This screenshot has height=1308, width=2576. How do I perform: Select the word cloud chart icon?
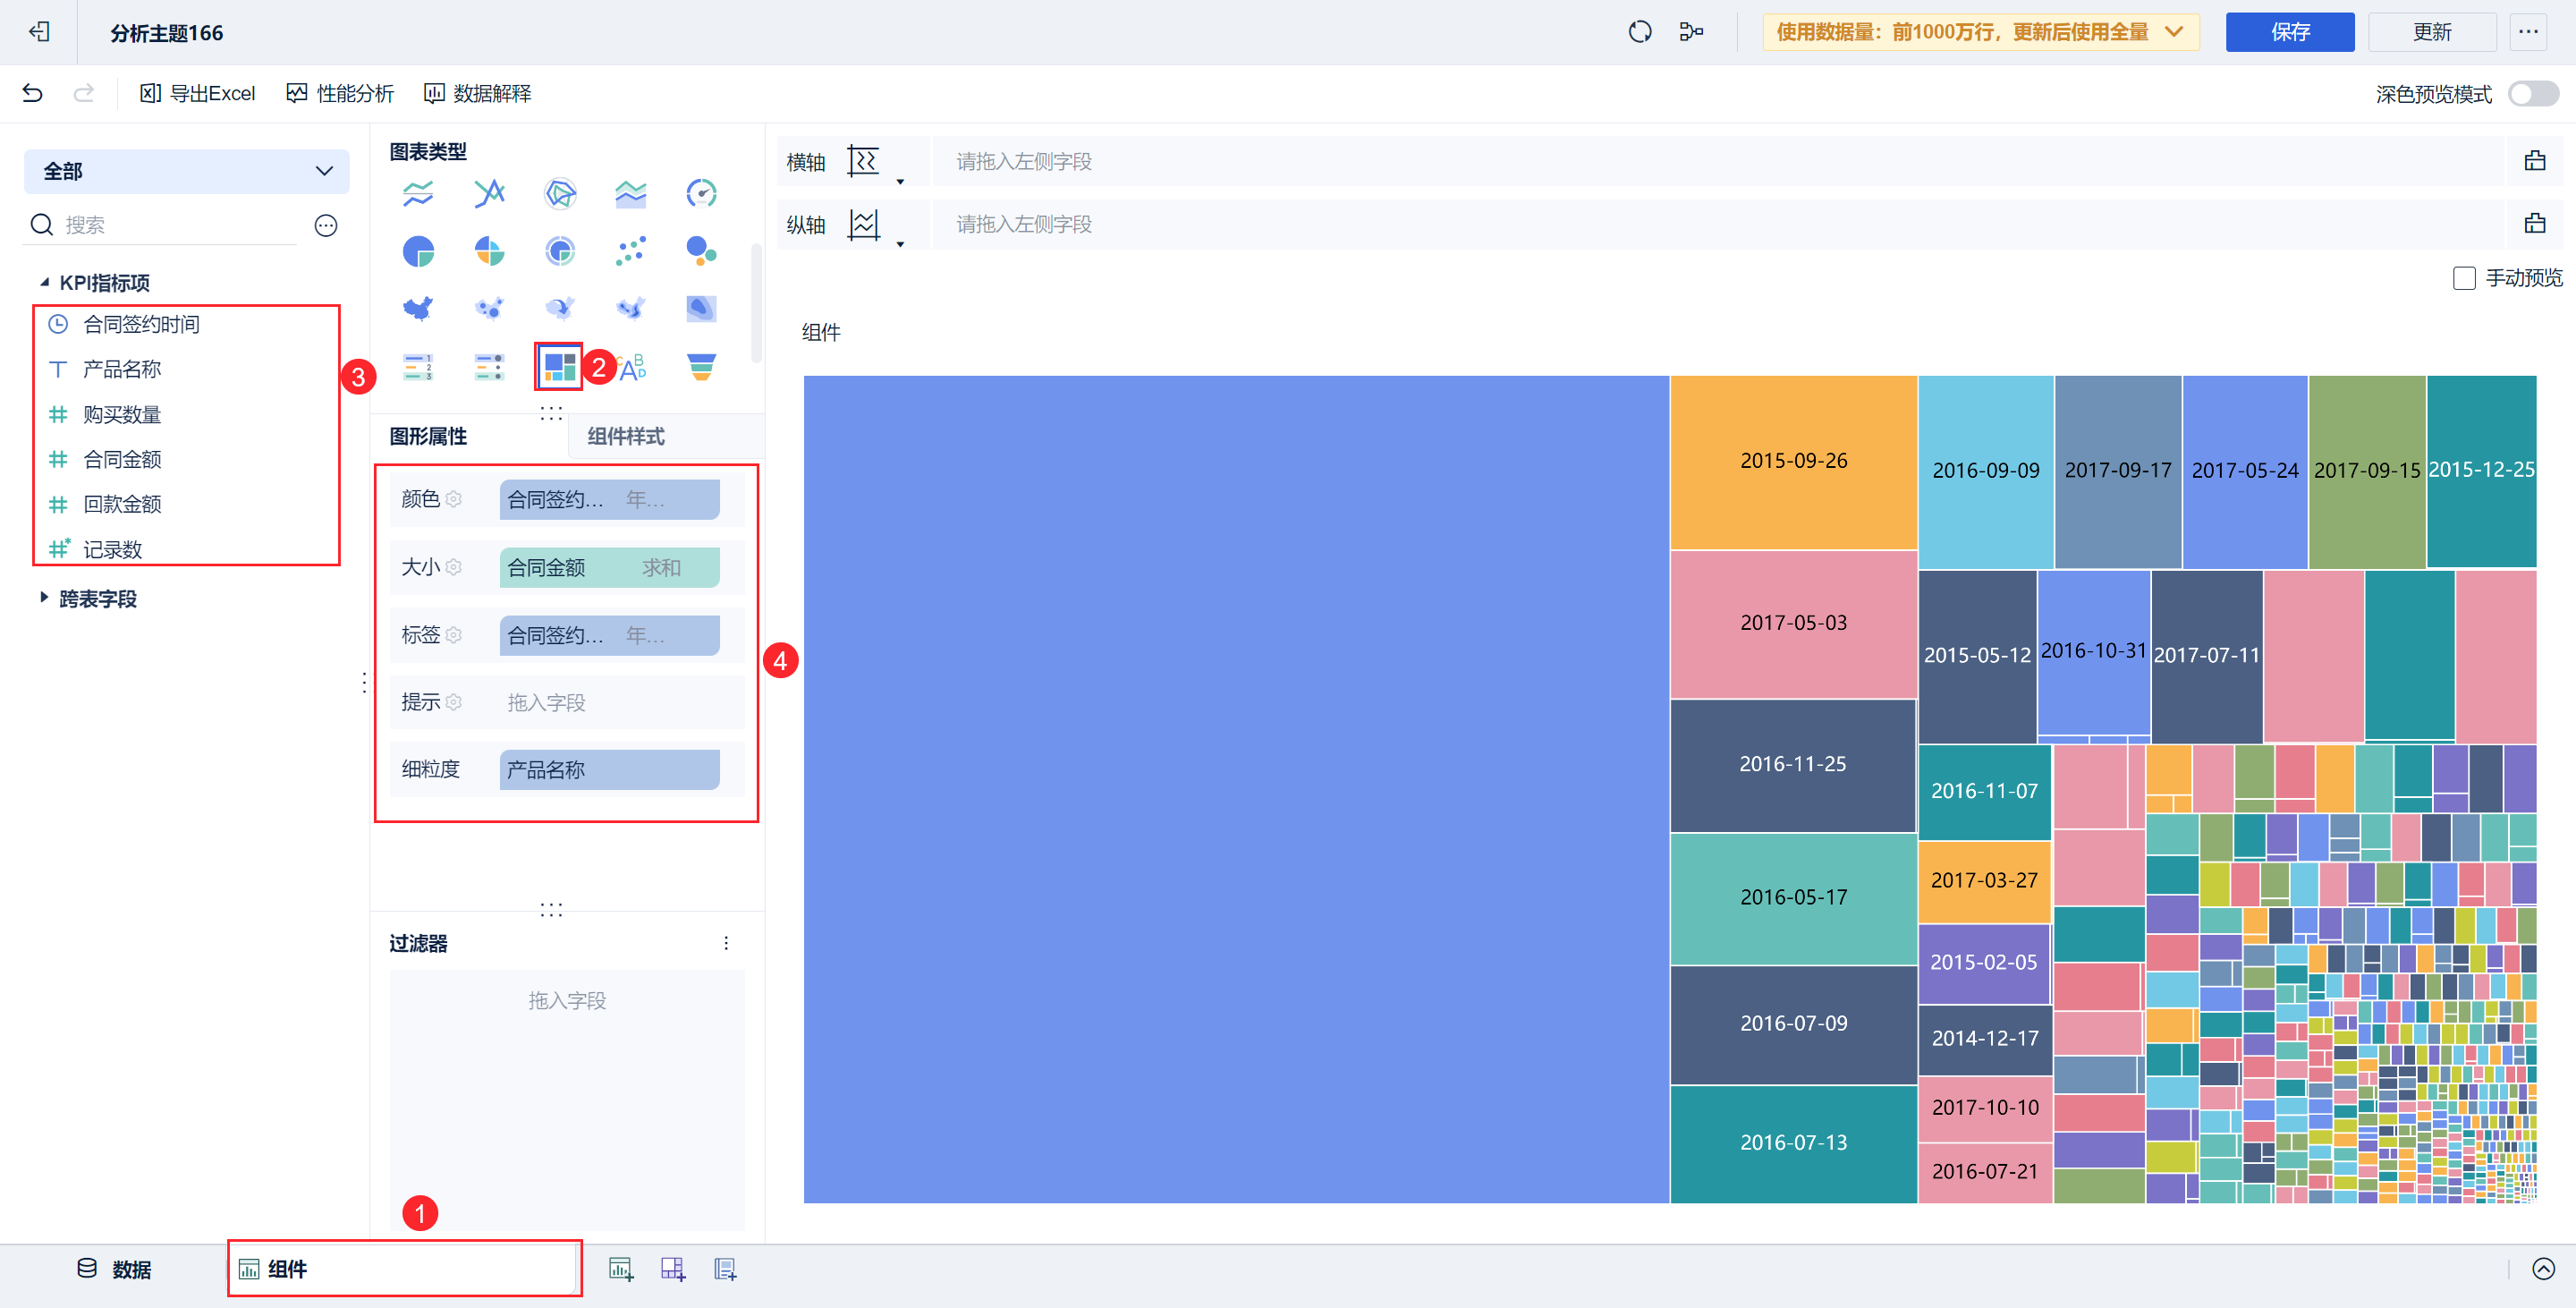(632, 367)
